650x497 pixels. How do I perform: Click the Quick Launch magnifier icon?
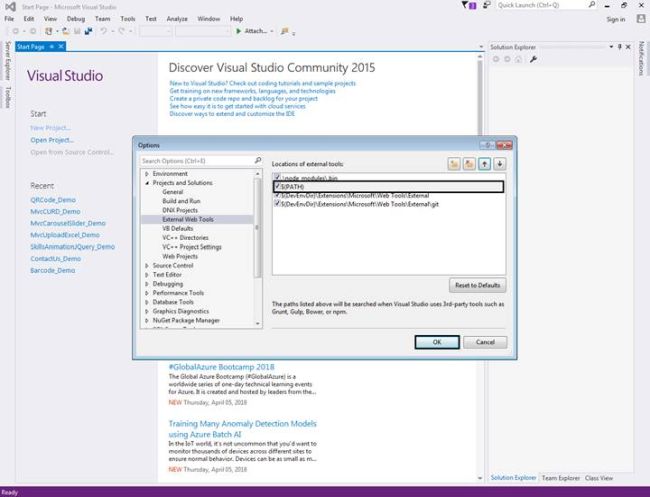click(592, 5)
